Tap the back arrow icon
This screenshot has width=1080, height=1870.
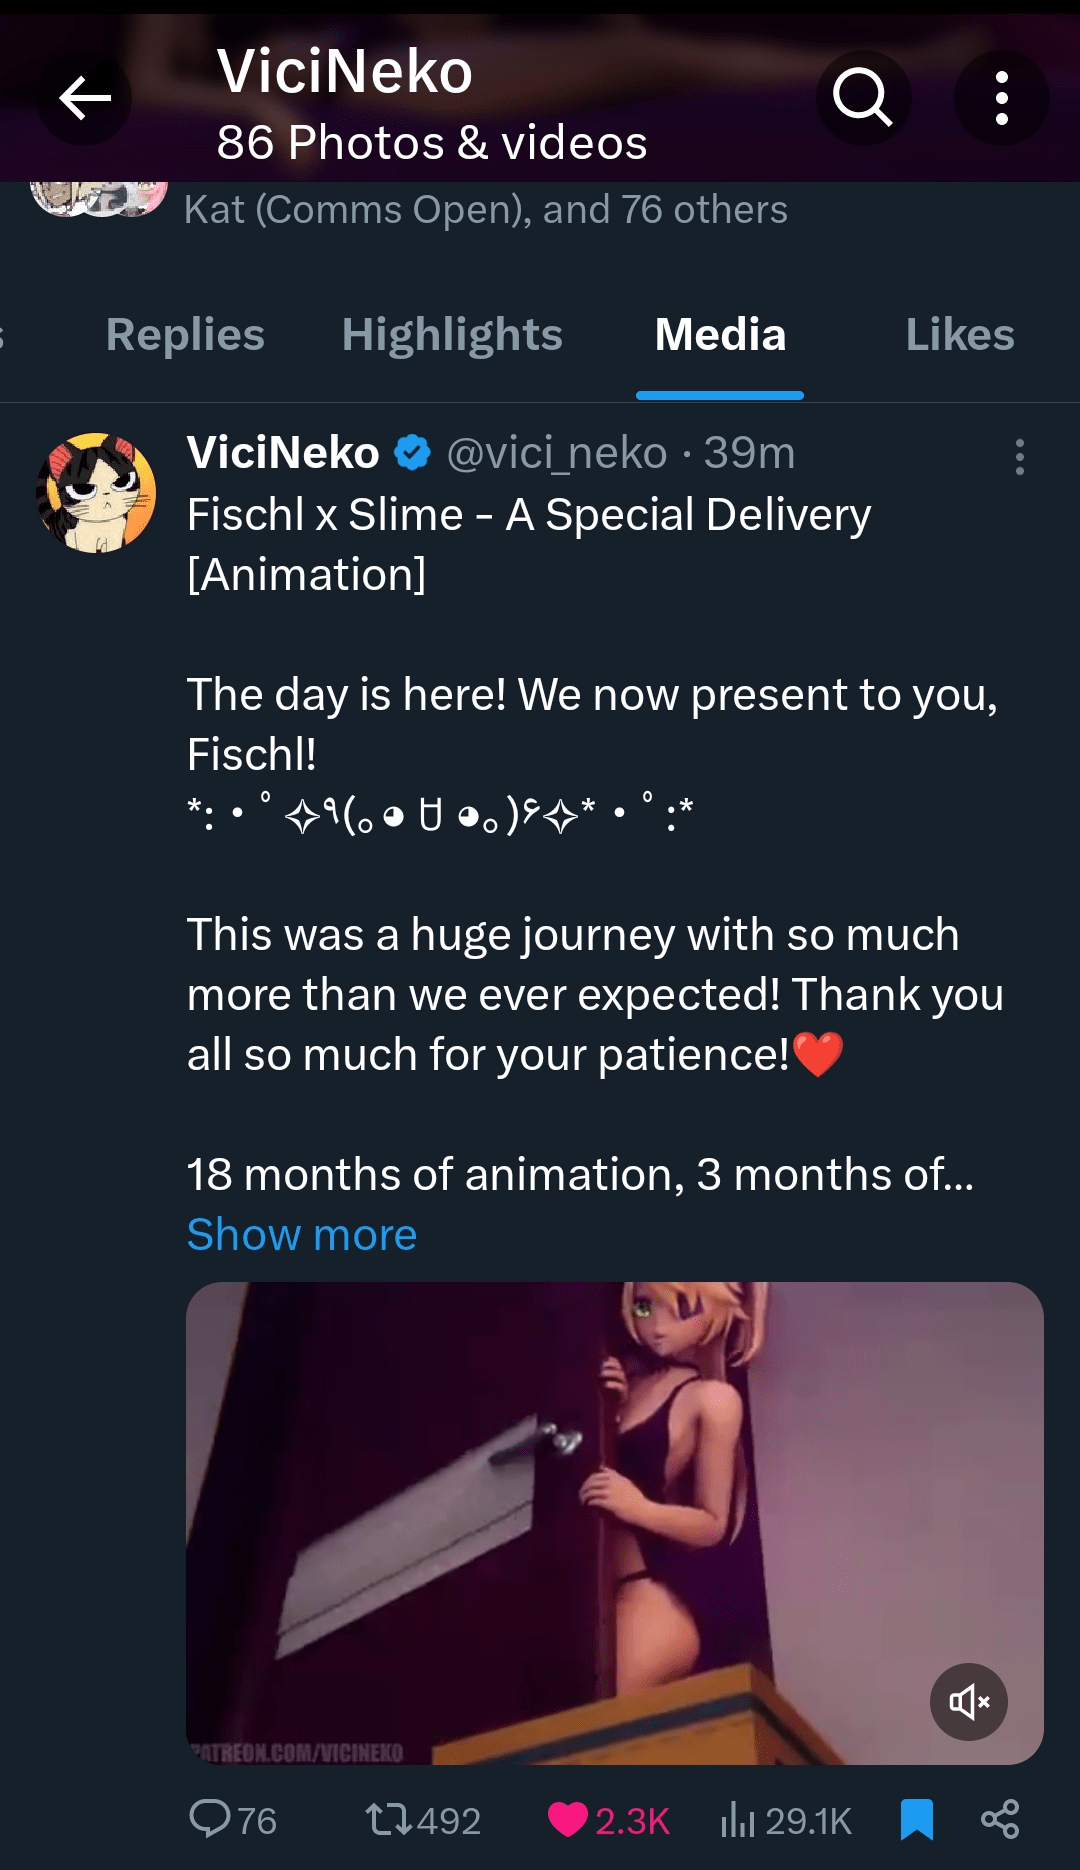click(x=84, y=98)
